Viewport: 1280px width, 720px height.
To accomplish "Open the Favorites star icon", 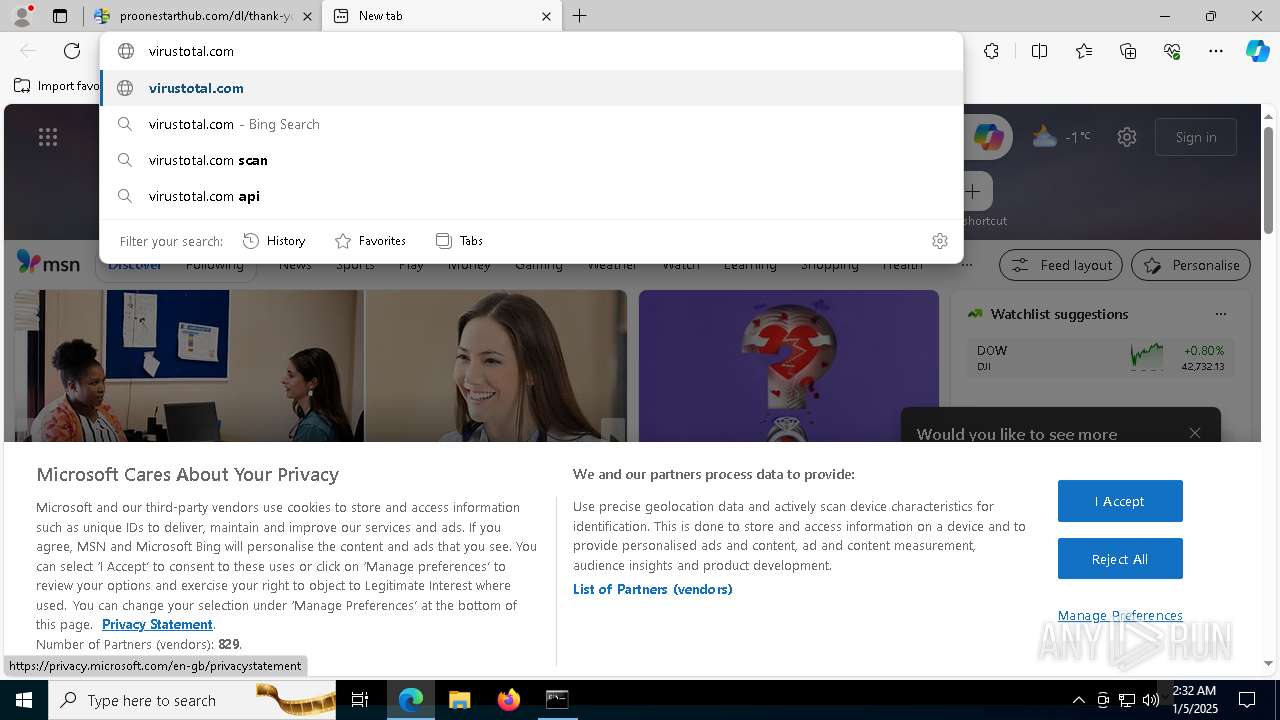I will tap(1084, 51).
